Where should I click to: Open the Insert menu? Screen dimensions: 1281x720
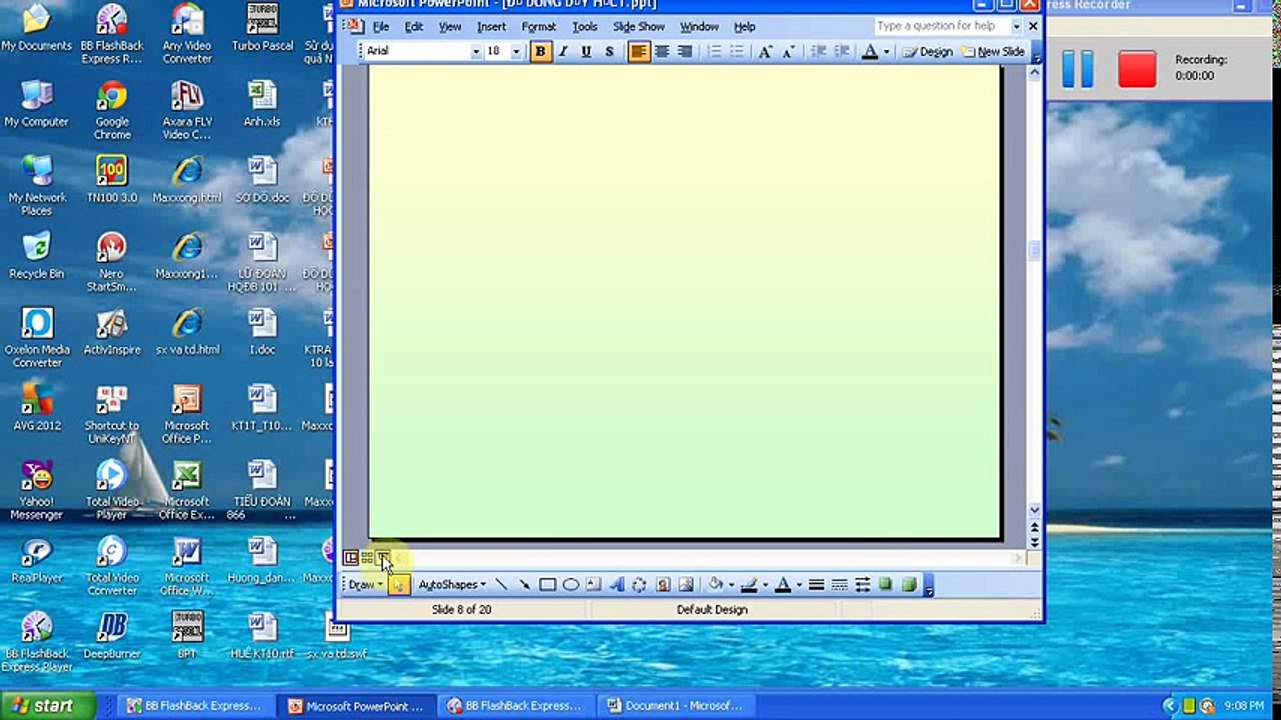click(x=491, y=27)
